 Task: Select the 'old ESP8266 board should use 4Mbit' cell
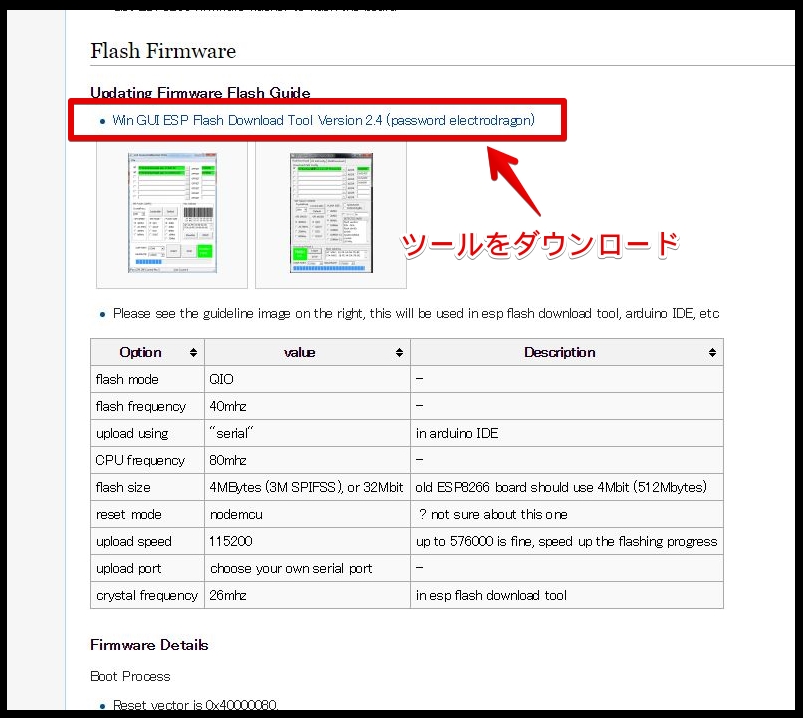point(567,488)
